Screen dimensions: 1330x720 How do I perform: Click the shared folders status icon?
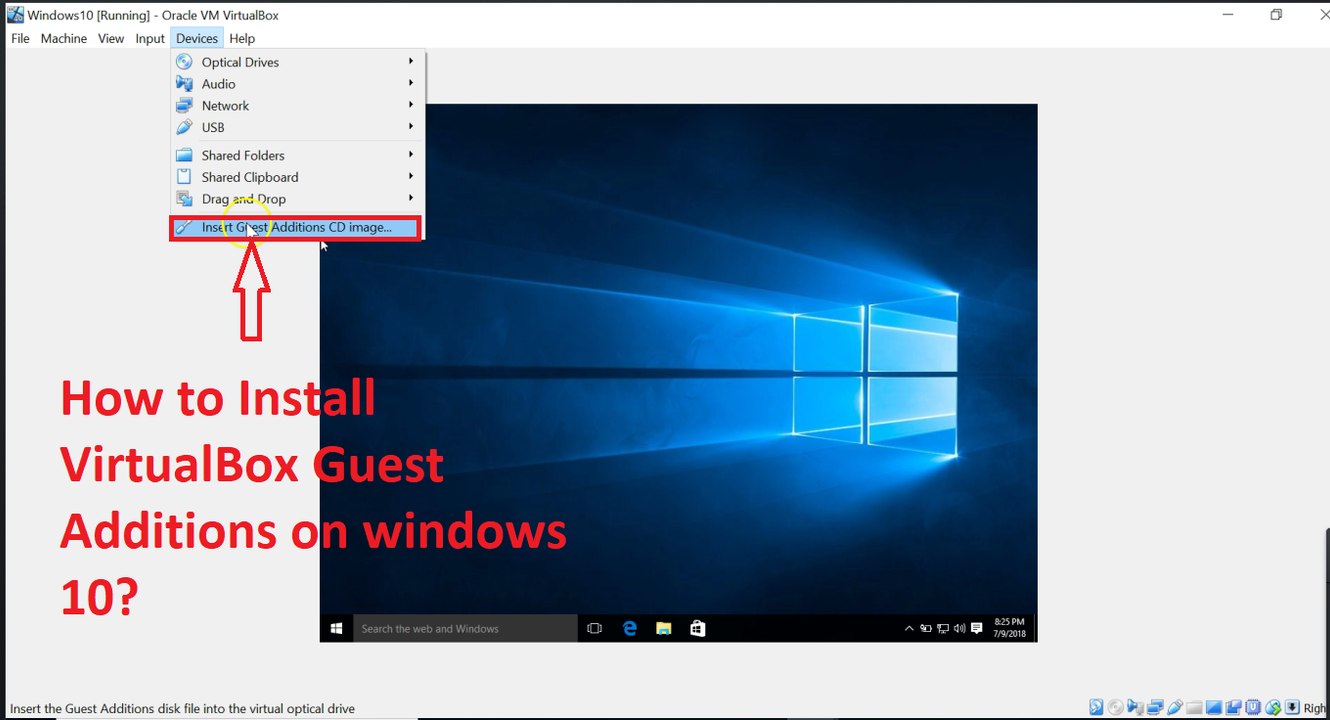[x=1194, y=708]
